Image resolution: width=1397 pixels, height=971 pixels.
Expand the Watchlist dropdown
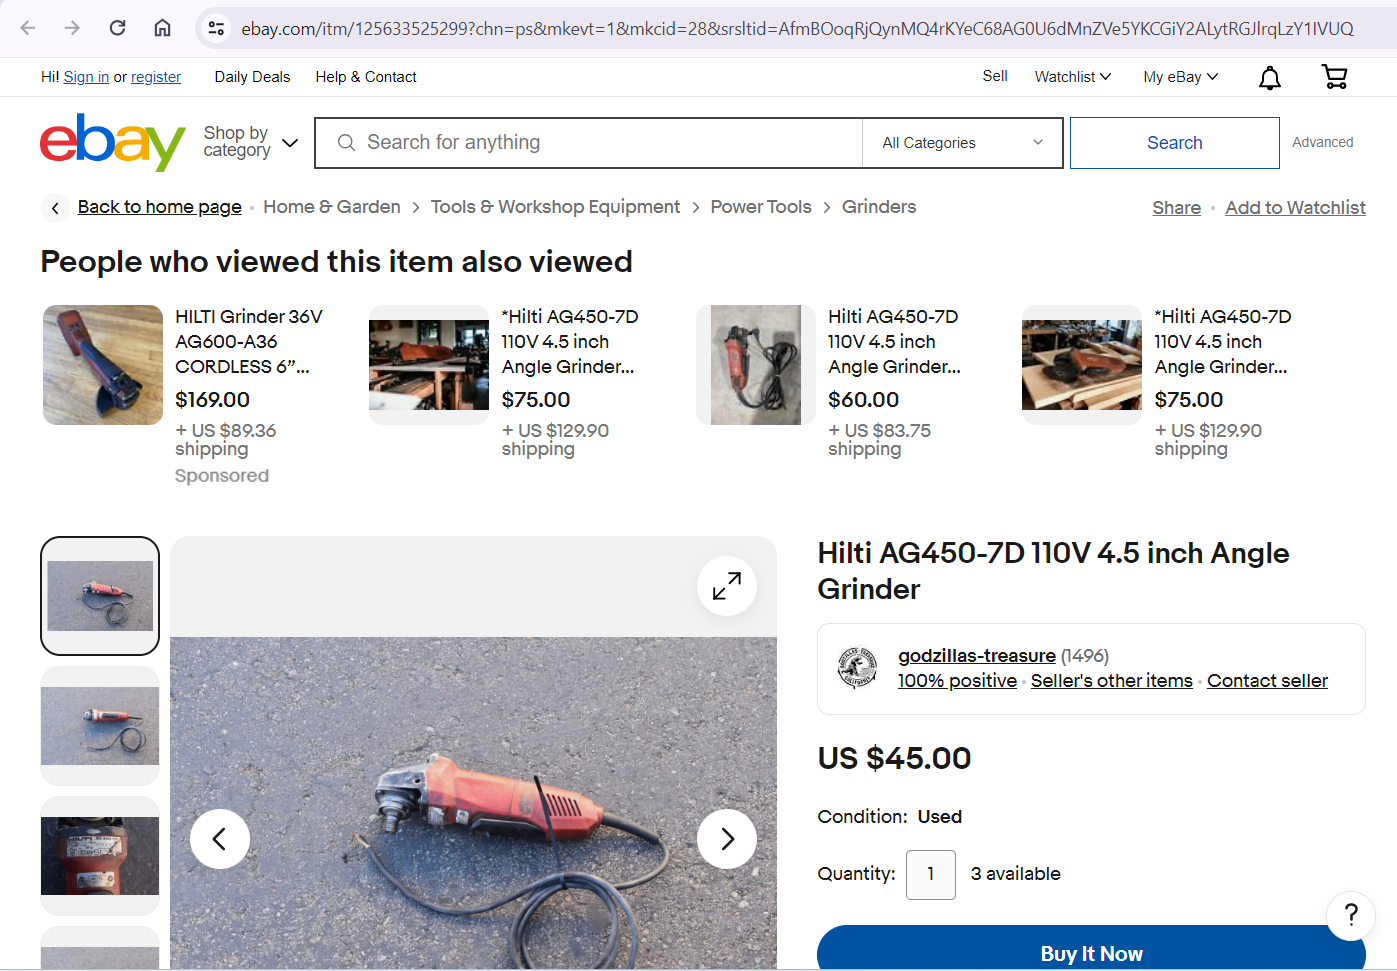click(x=1073, y=77)
